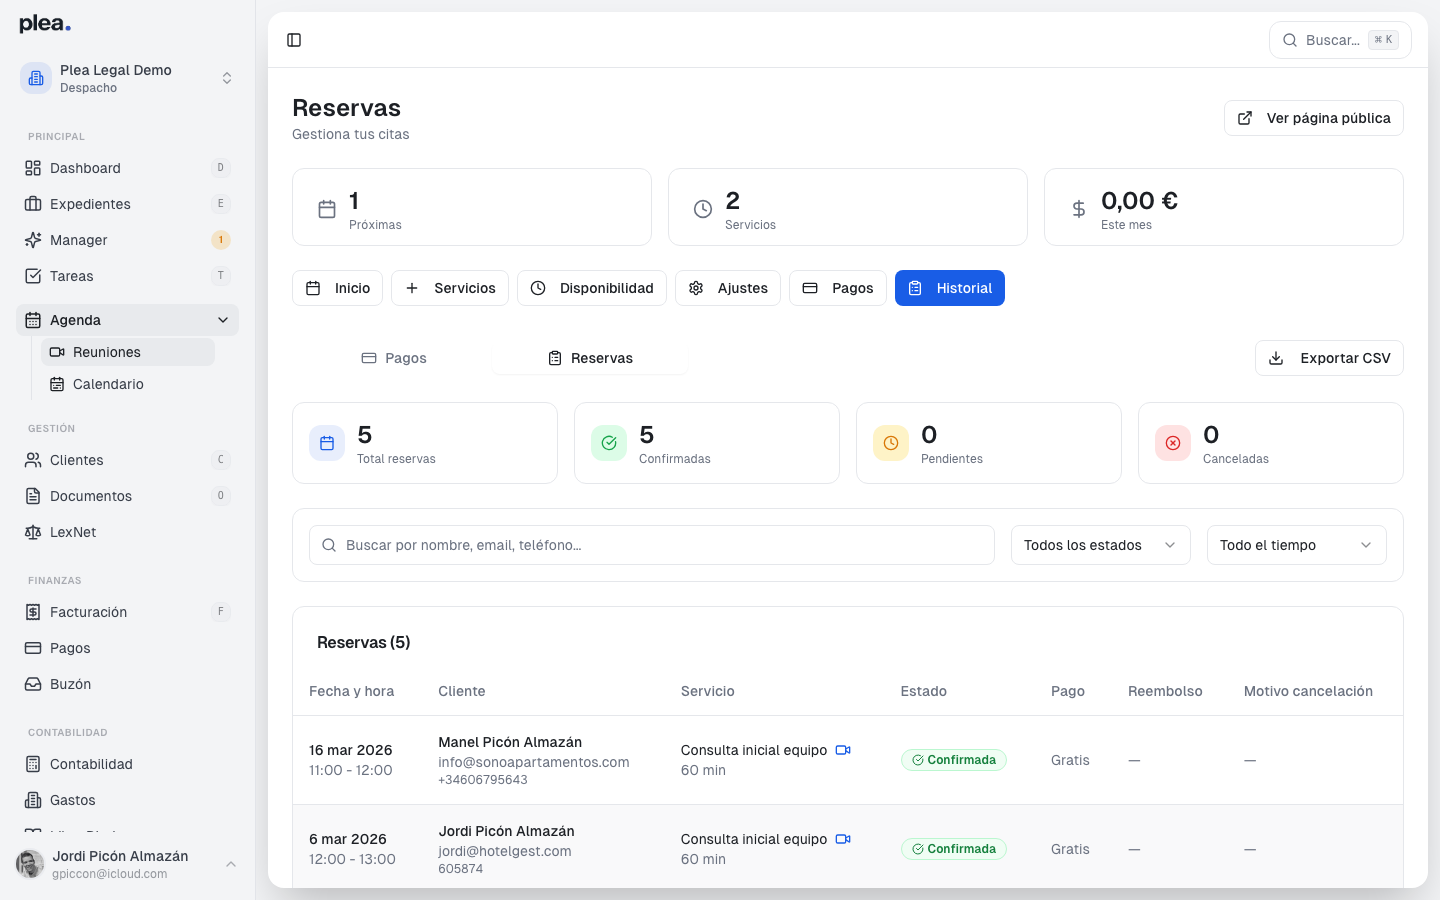1440x900 pixels.
Task: Click the plea. logo
Action: [45, 24]
